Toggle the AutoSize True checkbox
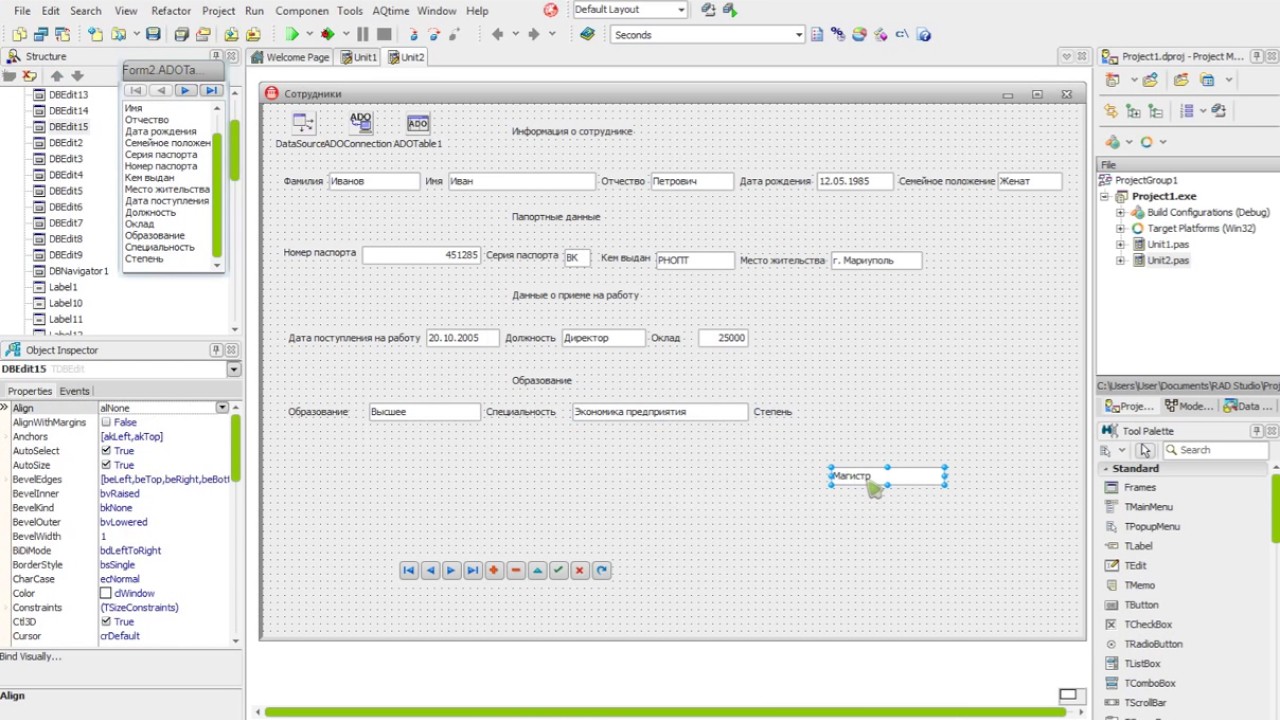The width and height of the screenshot is (1280, 720). [x=106, y=465]
